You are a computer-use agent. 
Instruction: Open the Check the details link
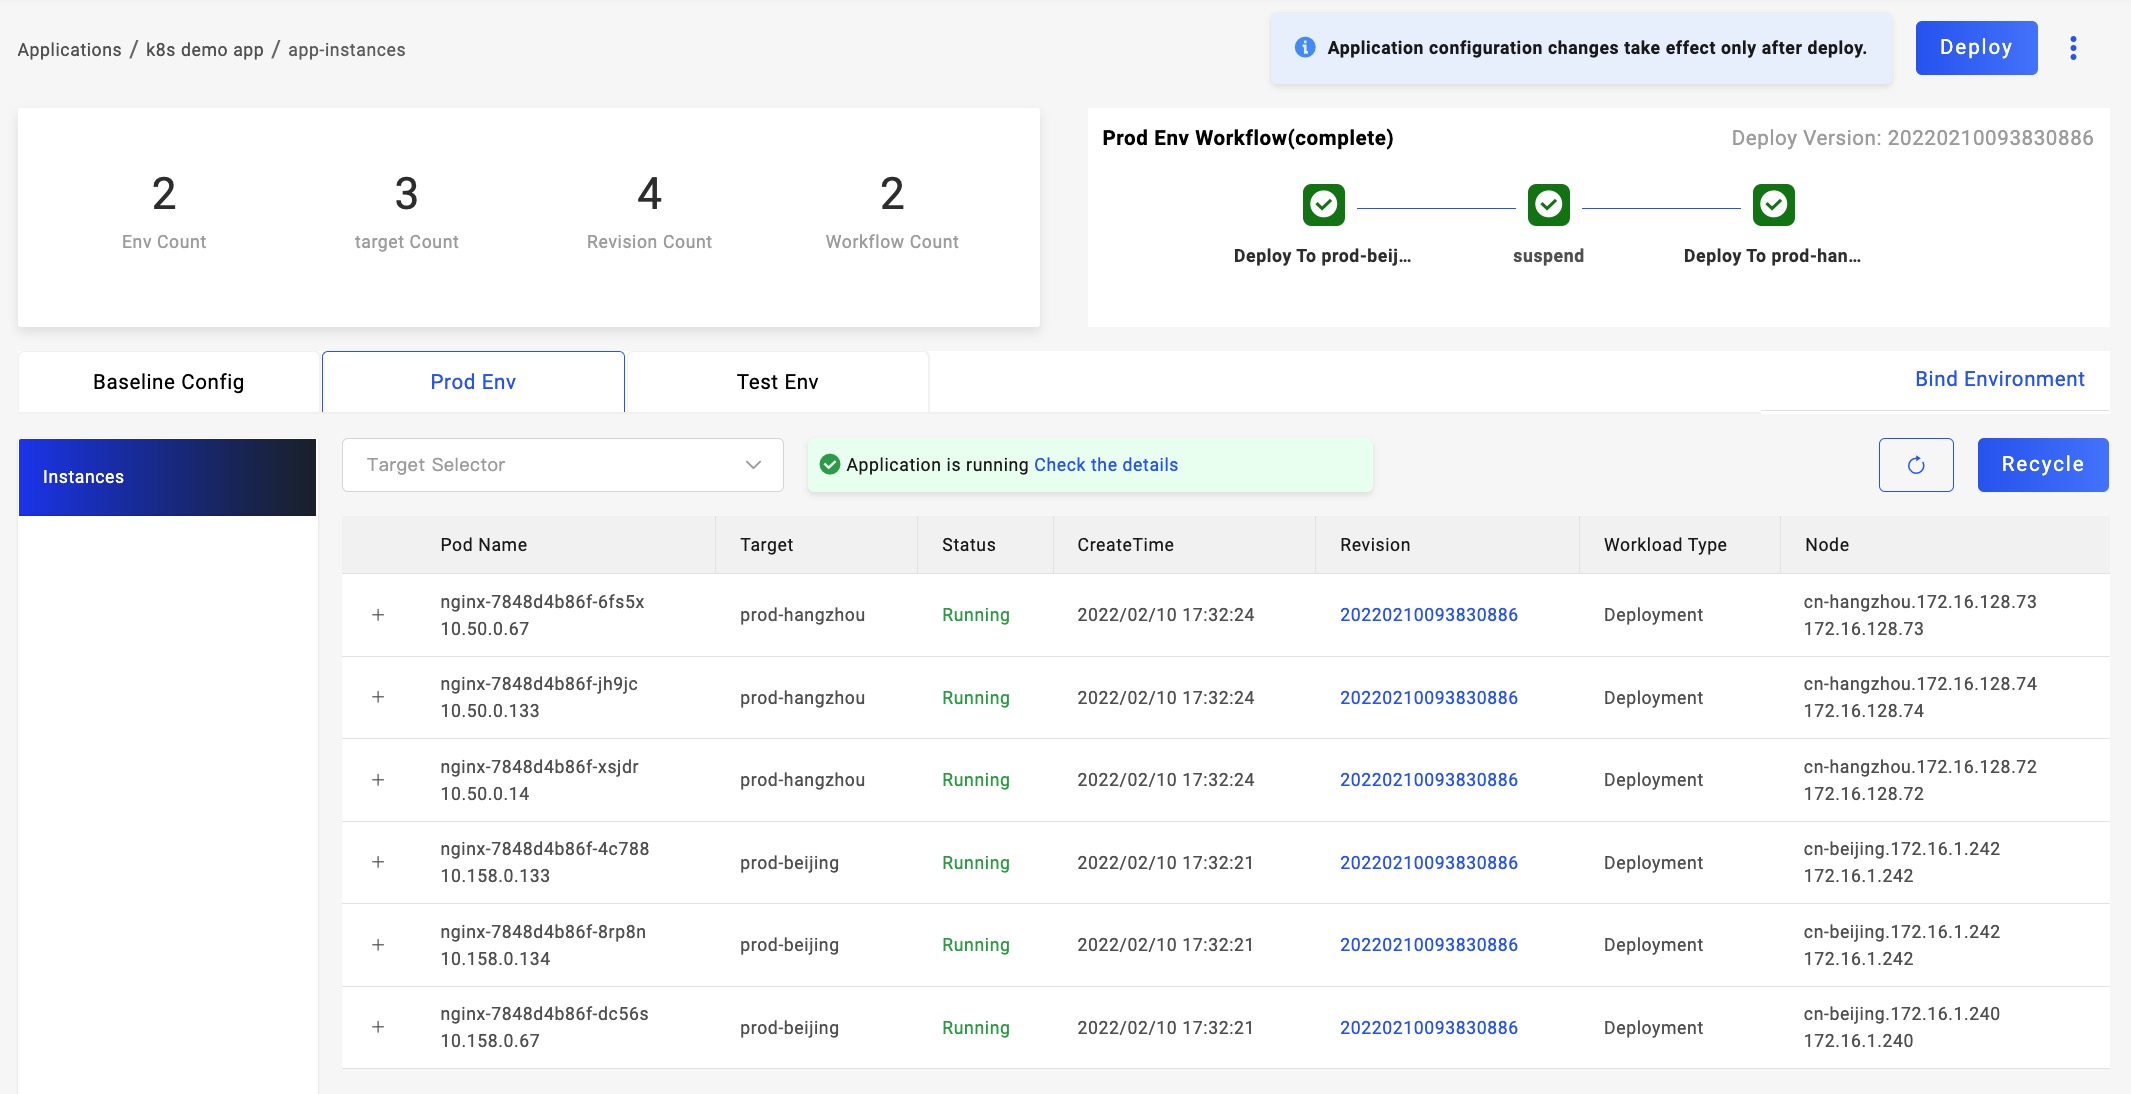[1105, 465]
